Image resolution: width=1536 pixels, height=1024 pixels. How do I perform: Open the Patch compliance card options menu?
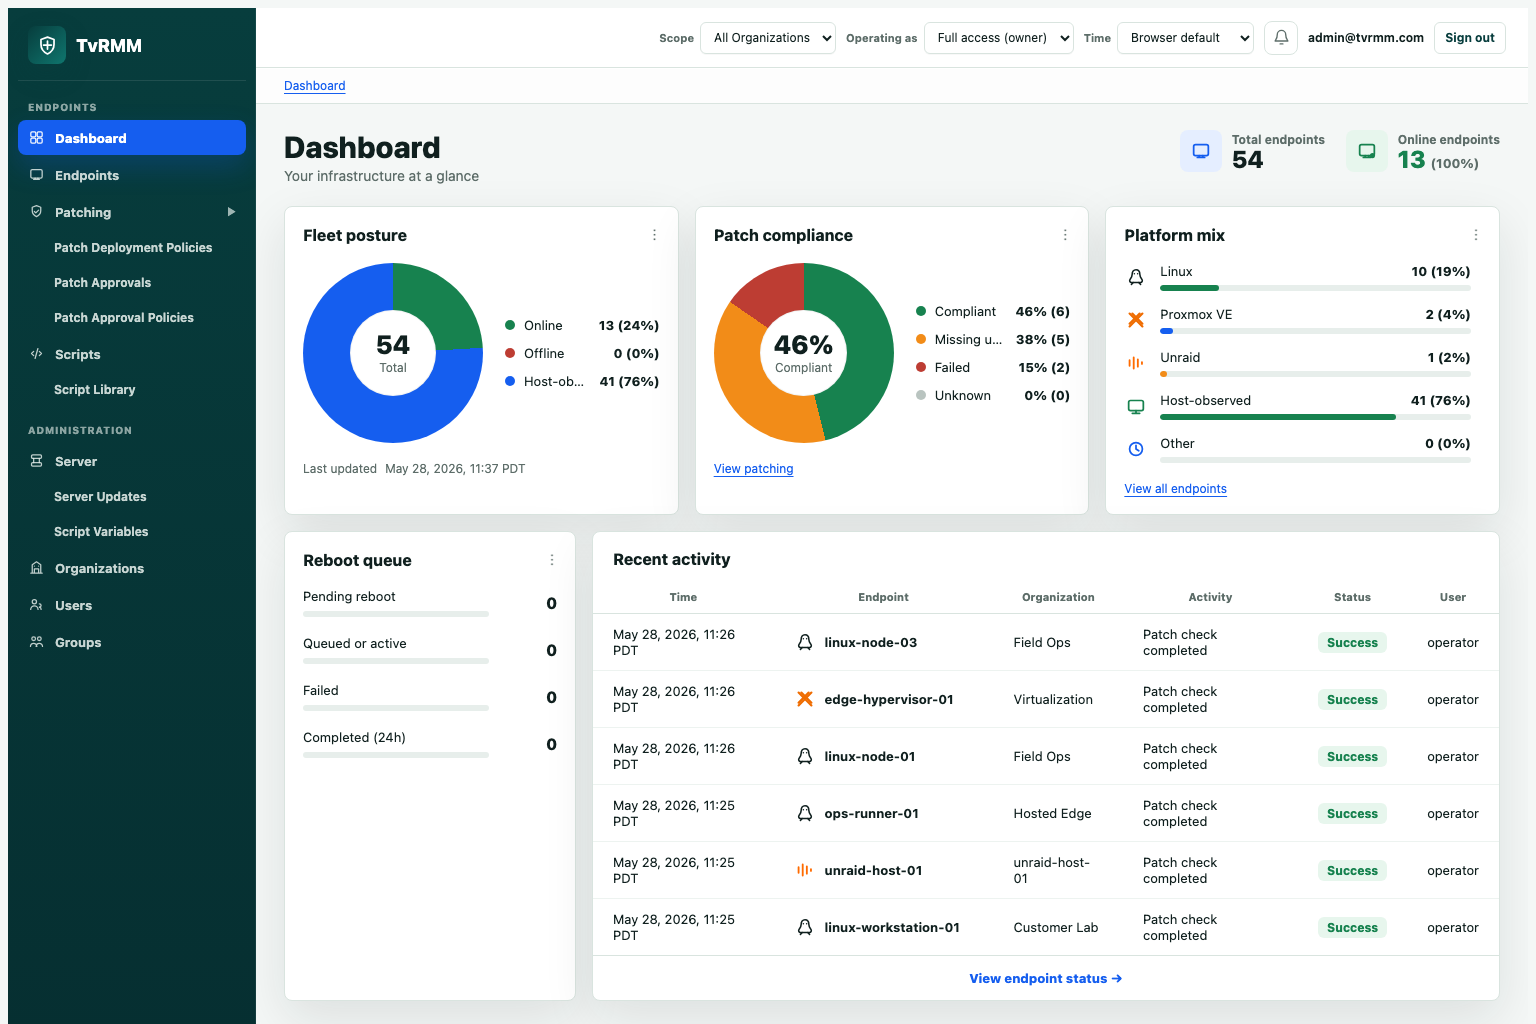tap(1065, 235)
